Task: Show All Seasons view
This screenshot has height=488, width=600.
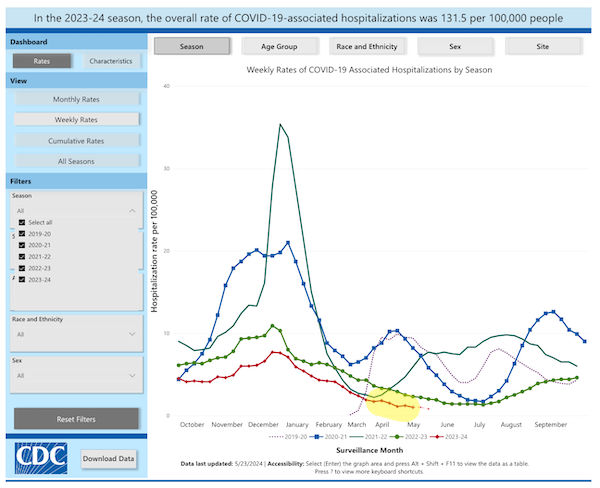Action: click(x=77, y=161)
